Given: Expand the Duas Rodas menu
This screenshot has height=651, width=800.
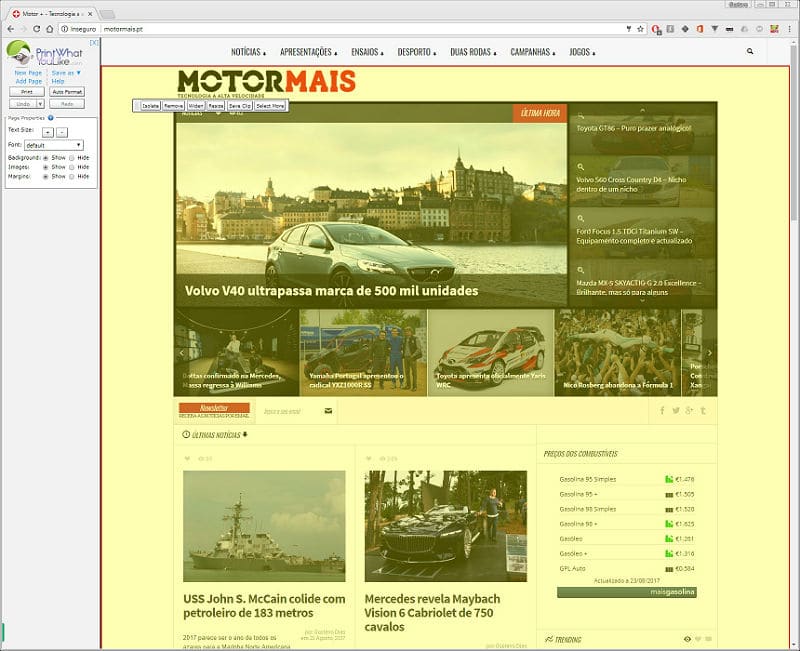Looking at the screenshot, I should [473, 52].
